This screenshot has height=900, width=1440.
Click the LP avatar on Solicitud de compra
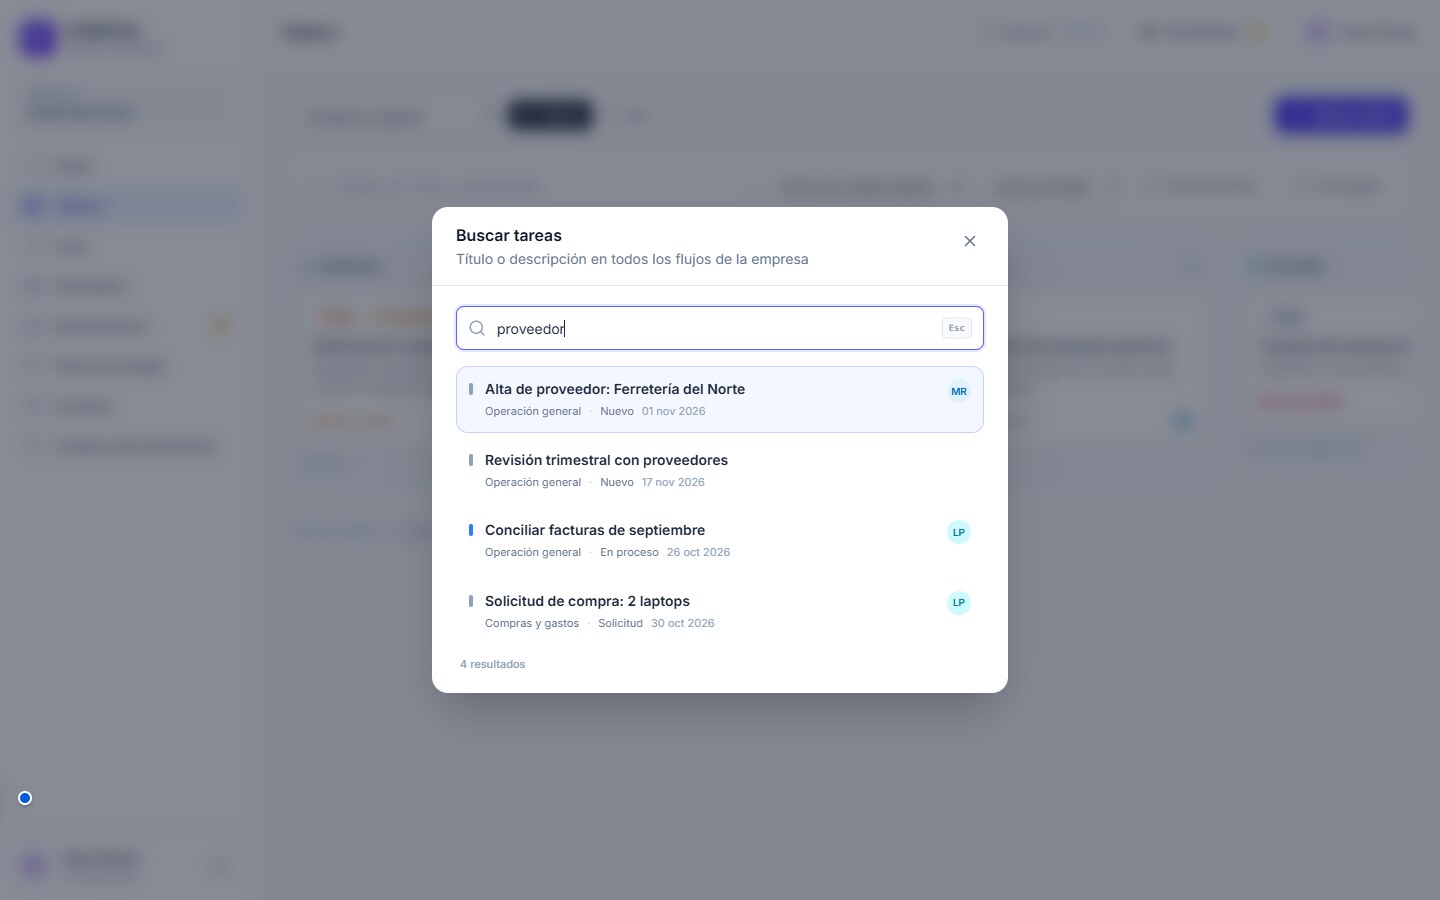click(959, 602)
